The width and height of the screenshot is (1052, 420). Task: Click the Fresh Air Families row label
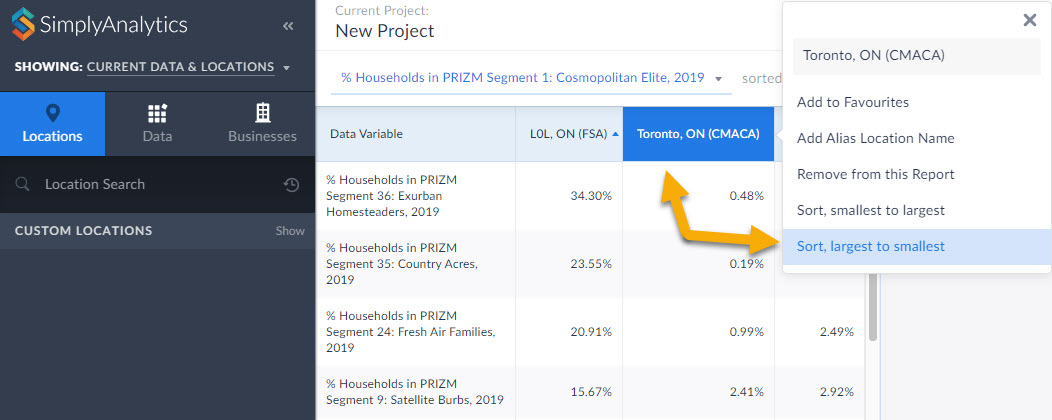point(410,331)
